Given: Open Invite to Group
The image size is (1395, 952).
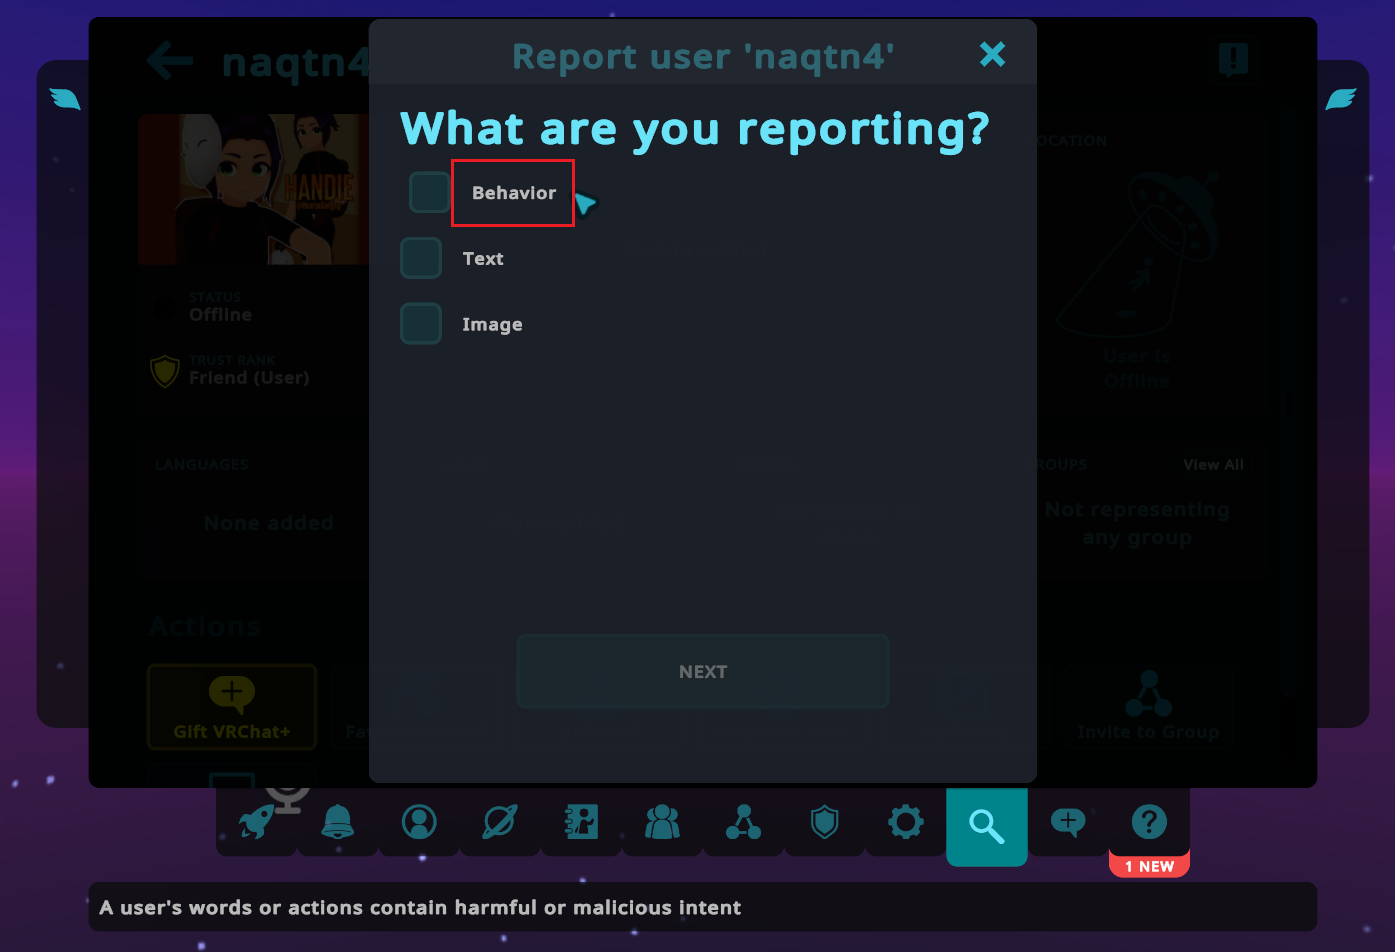Looking at the screenshot, I should [x=1147, y=706].
